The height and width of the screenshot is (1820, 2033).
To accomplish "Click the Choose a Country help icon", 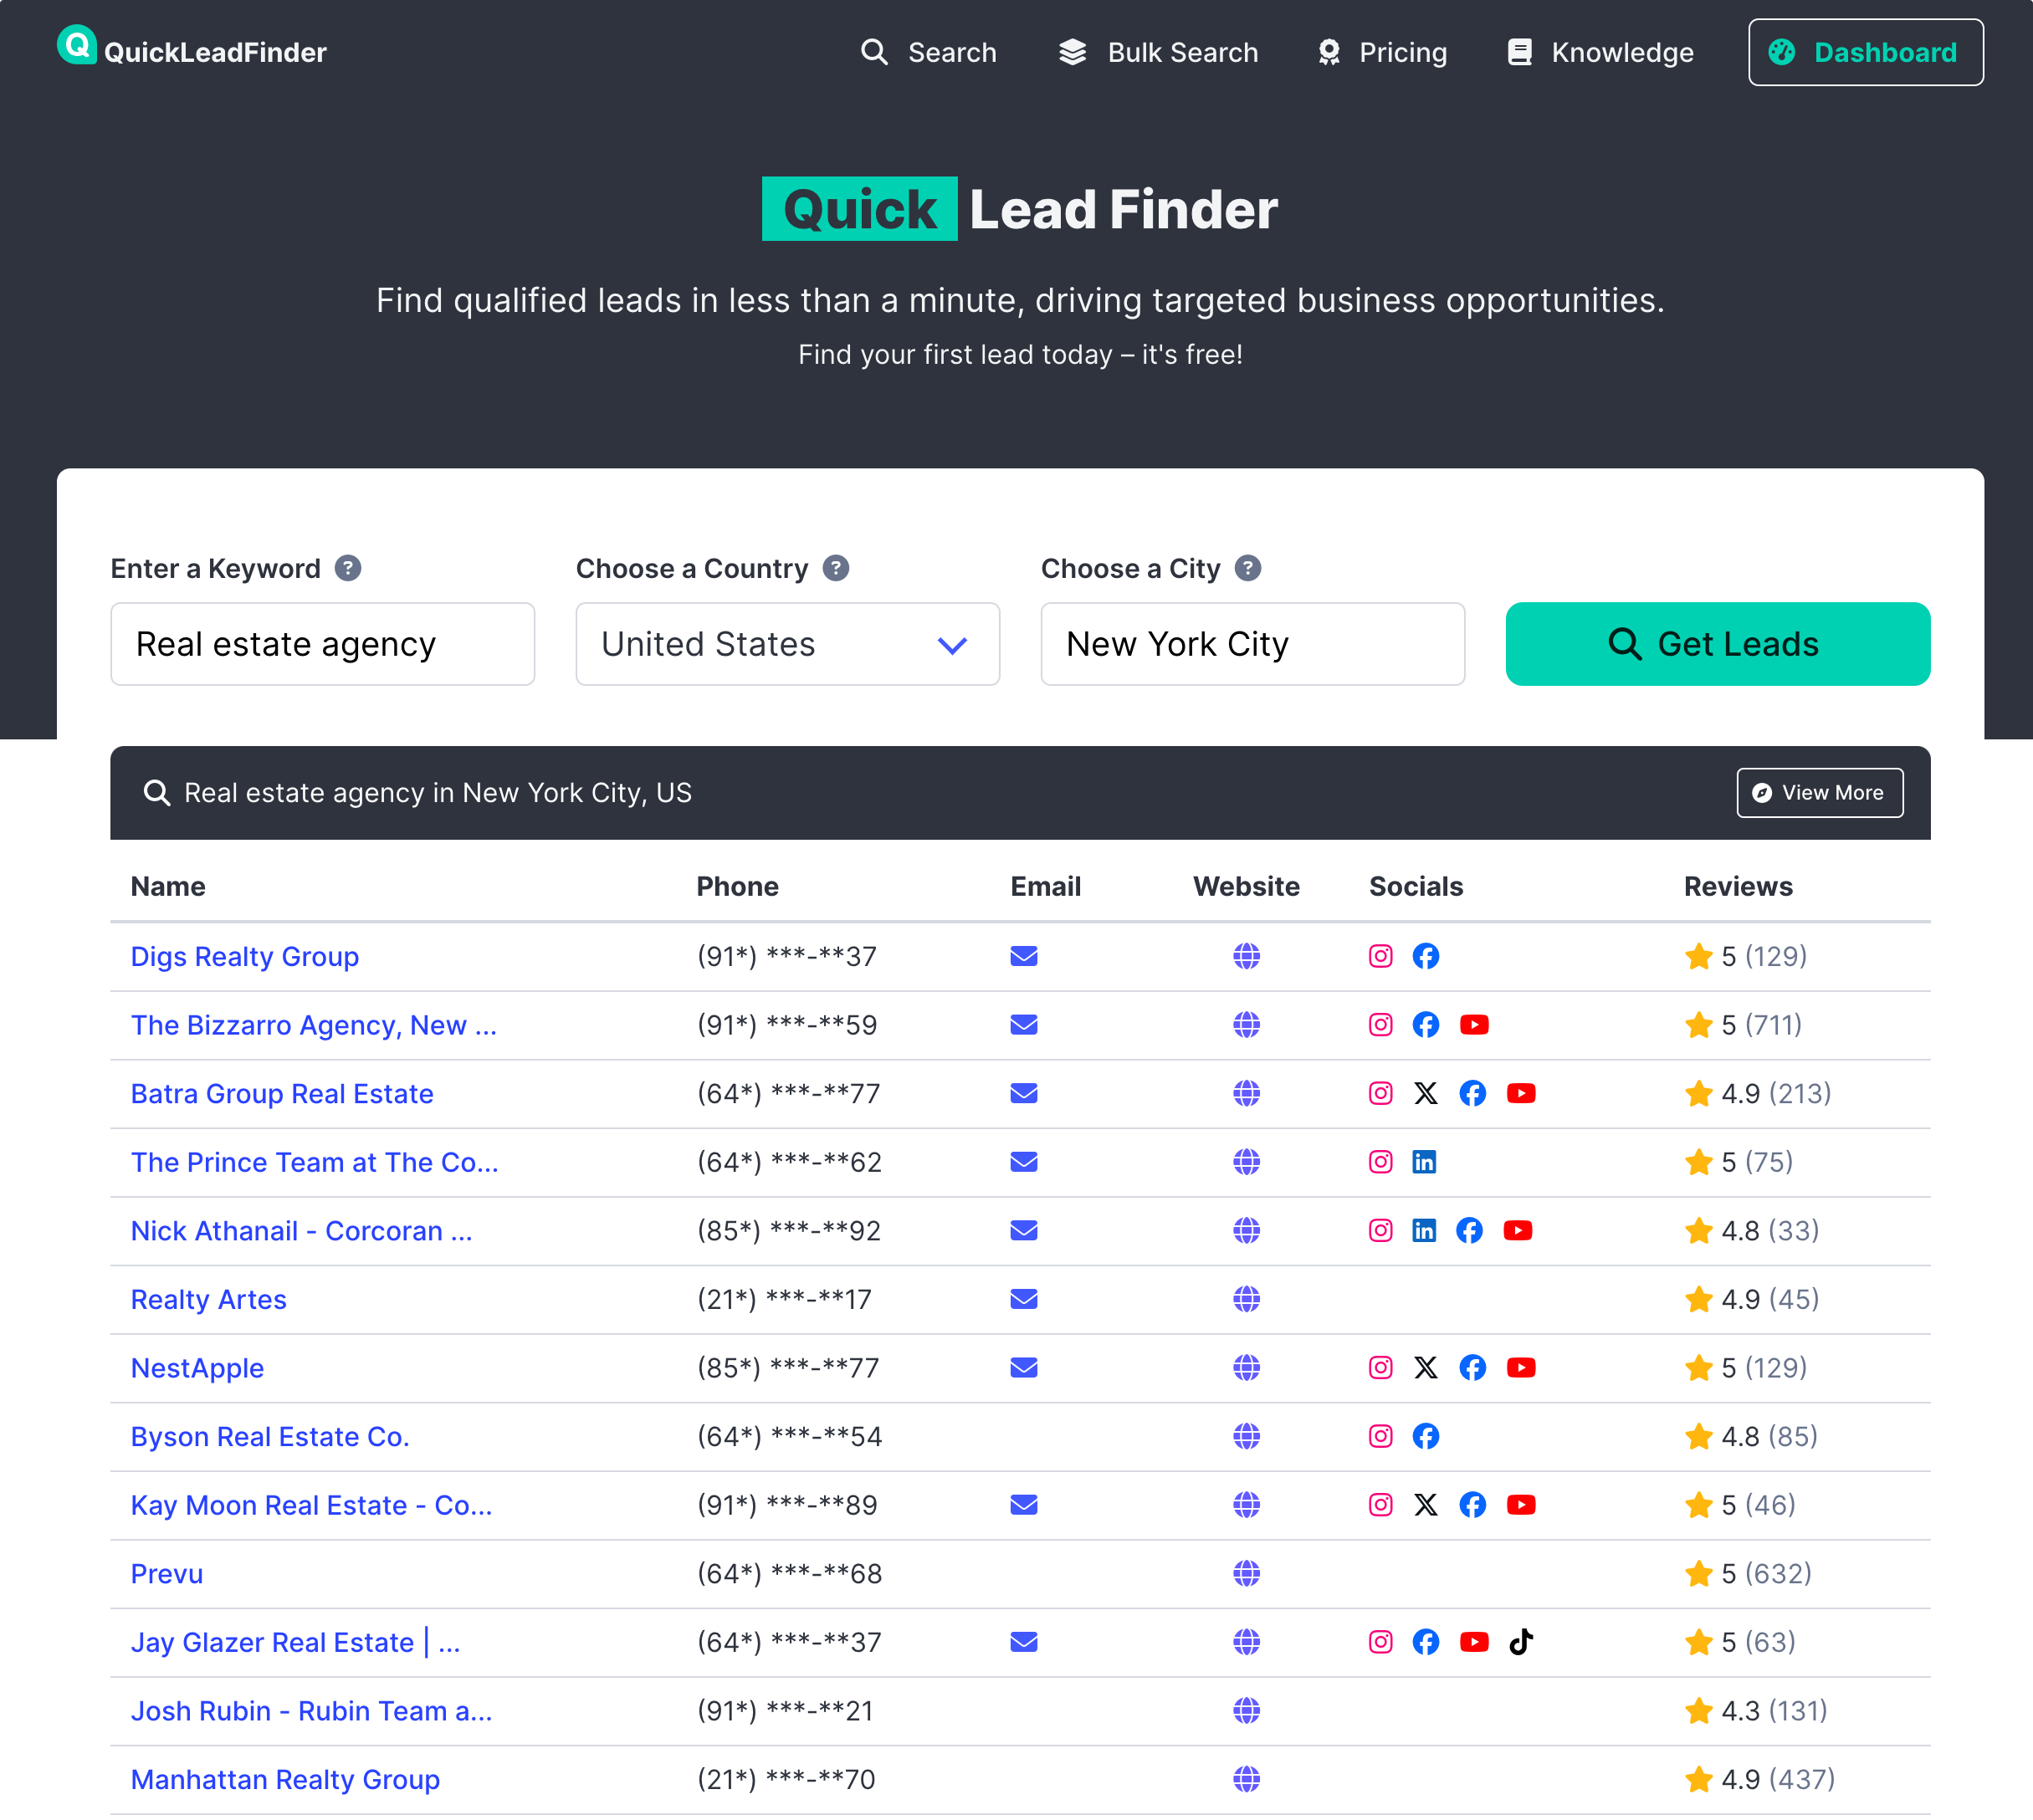I will [836, 568].
